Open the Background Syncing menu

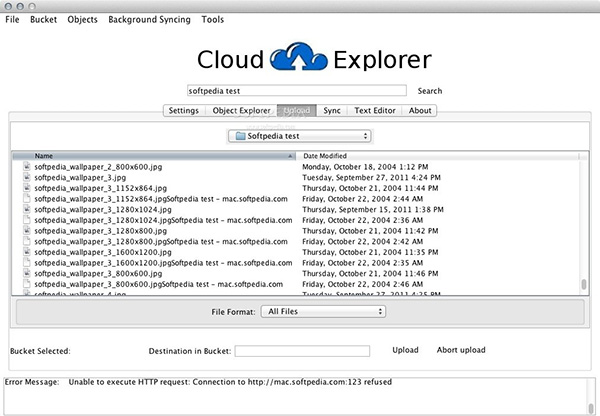(149, 20)
